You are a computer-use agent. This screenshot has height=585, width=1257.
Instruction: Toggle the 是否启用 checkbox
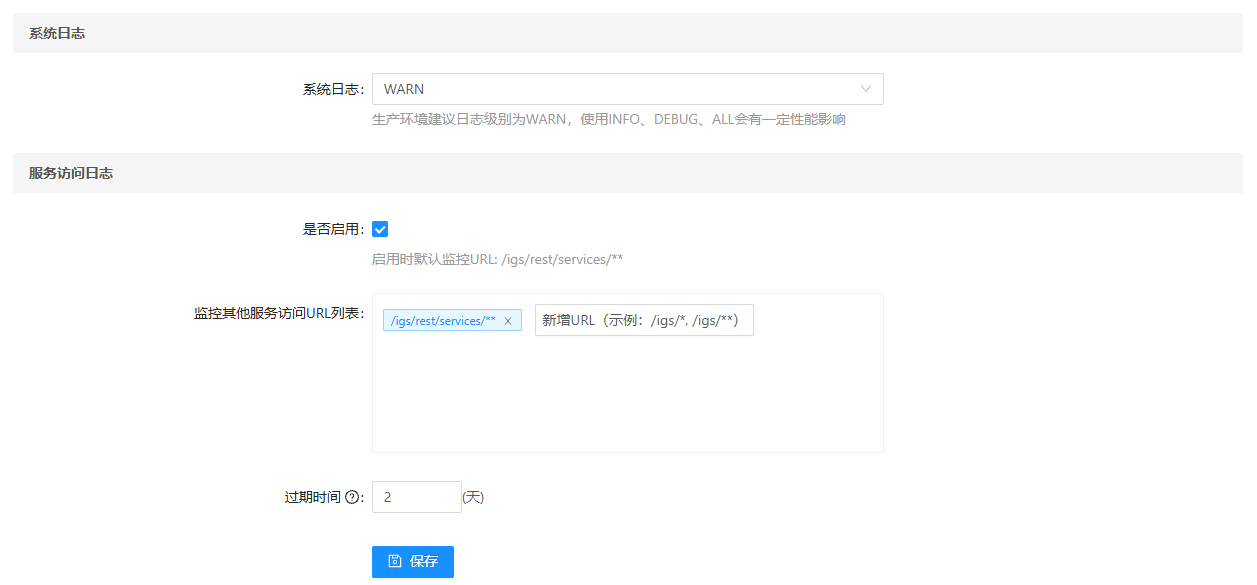(380, 229)
